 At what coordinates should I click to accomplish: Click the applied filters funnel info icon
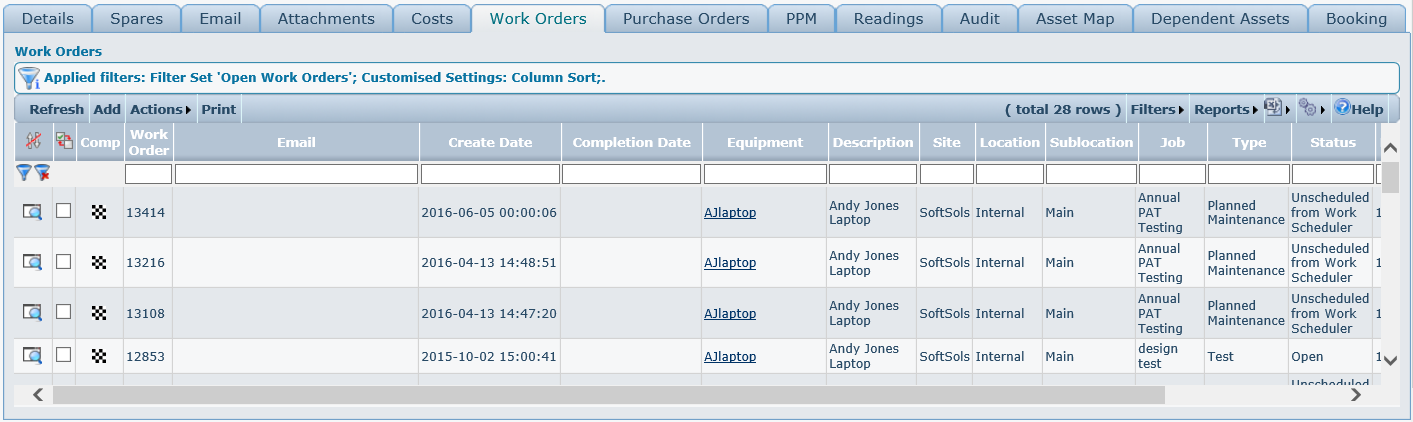click(x=29, y=78)
